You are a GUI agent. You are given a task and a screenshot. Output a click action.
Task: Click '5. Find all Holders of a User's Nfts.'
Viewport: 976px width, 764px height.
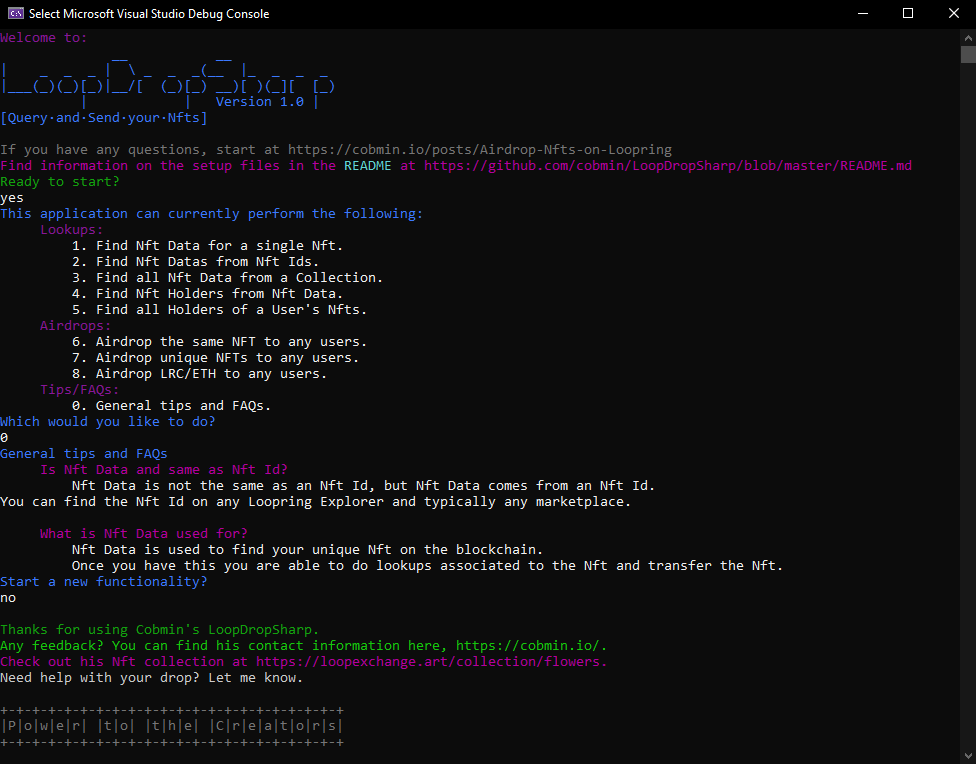coord(219,309)
